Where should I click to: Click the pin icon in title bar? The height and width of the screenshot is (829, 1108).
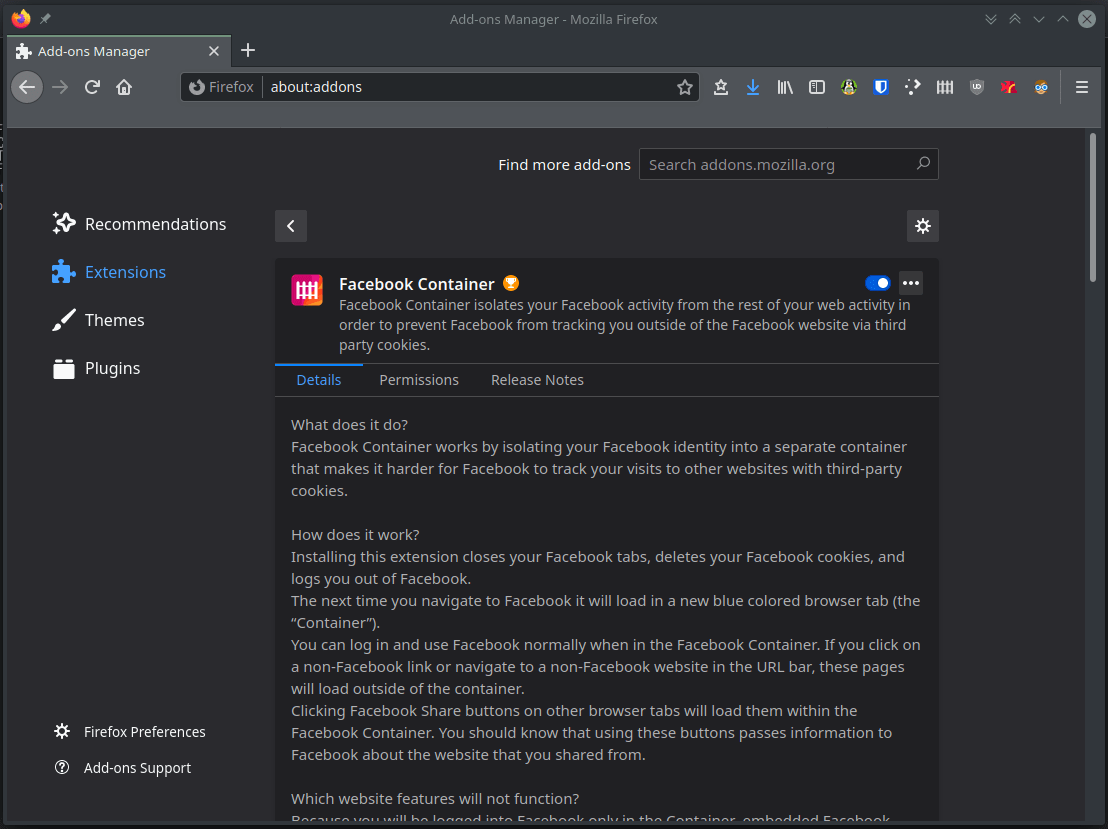click(45, 19)
